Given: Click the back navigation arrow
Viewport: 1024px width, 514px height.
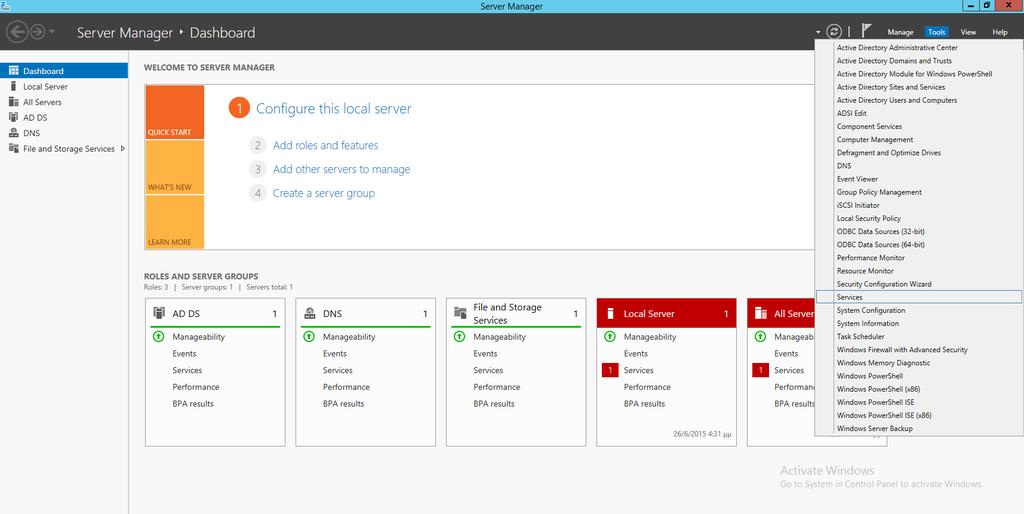Looking at the screenshot, I should point(18,31).
